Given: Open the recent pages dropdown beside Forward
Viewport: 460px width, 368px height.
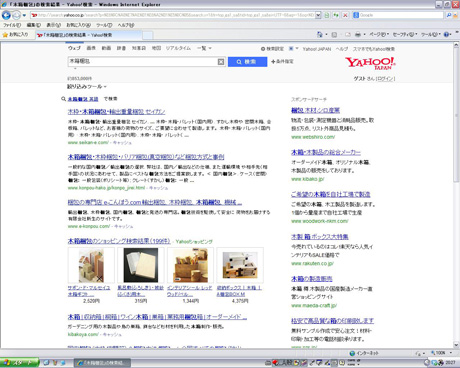Looking at the screenshot, I should pyautogui.click(x=24, y=15).
